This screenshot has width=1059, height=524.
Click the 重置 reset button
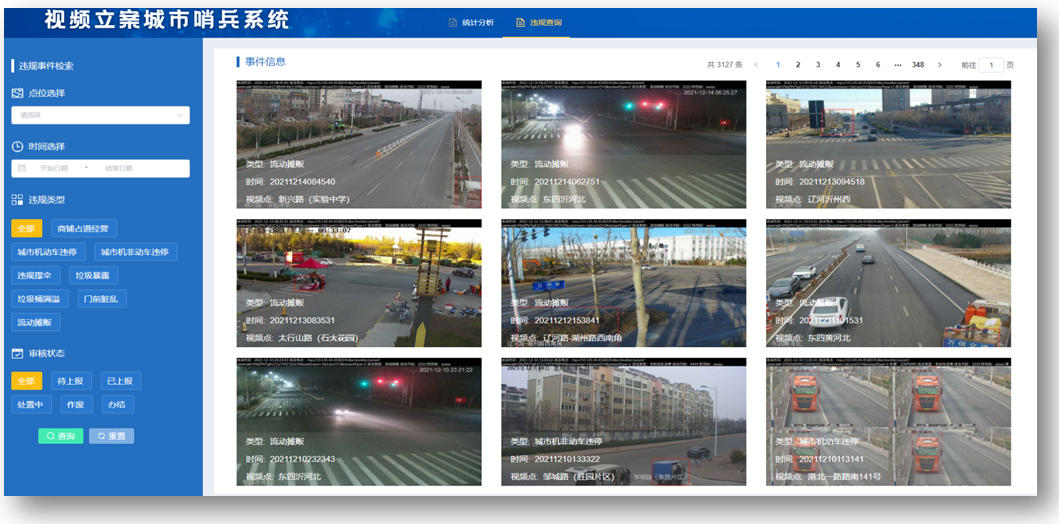point(111,436)
